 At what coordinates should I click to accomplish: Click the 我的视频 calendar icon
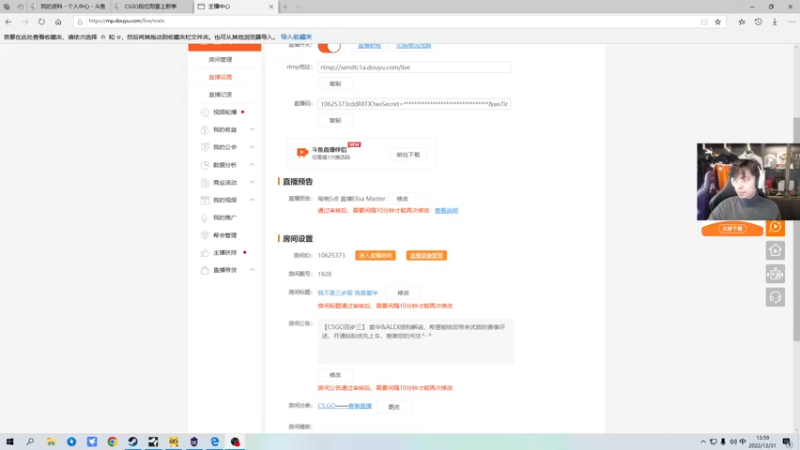(205, 200)
